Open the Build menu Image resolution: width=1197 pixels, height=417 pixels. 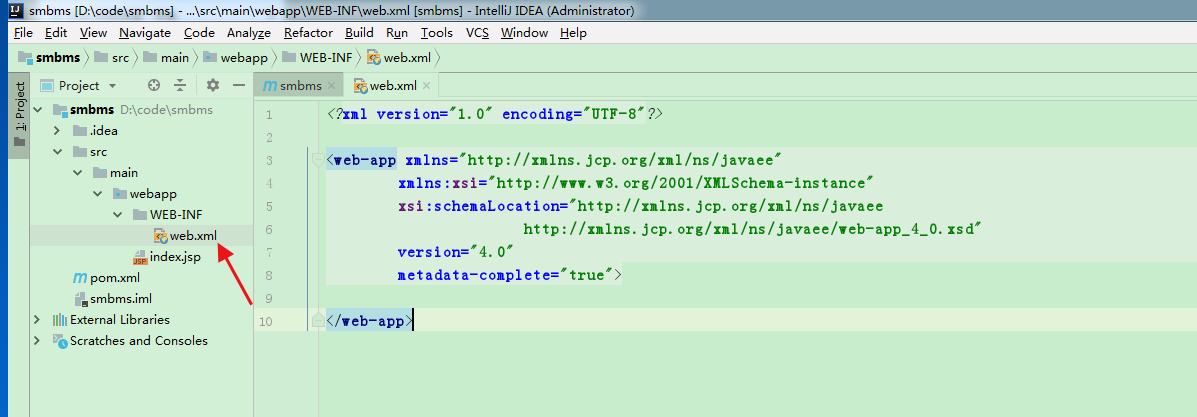coord(359,33)
